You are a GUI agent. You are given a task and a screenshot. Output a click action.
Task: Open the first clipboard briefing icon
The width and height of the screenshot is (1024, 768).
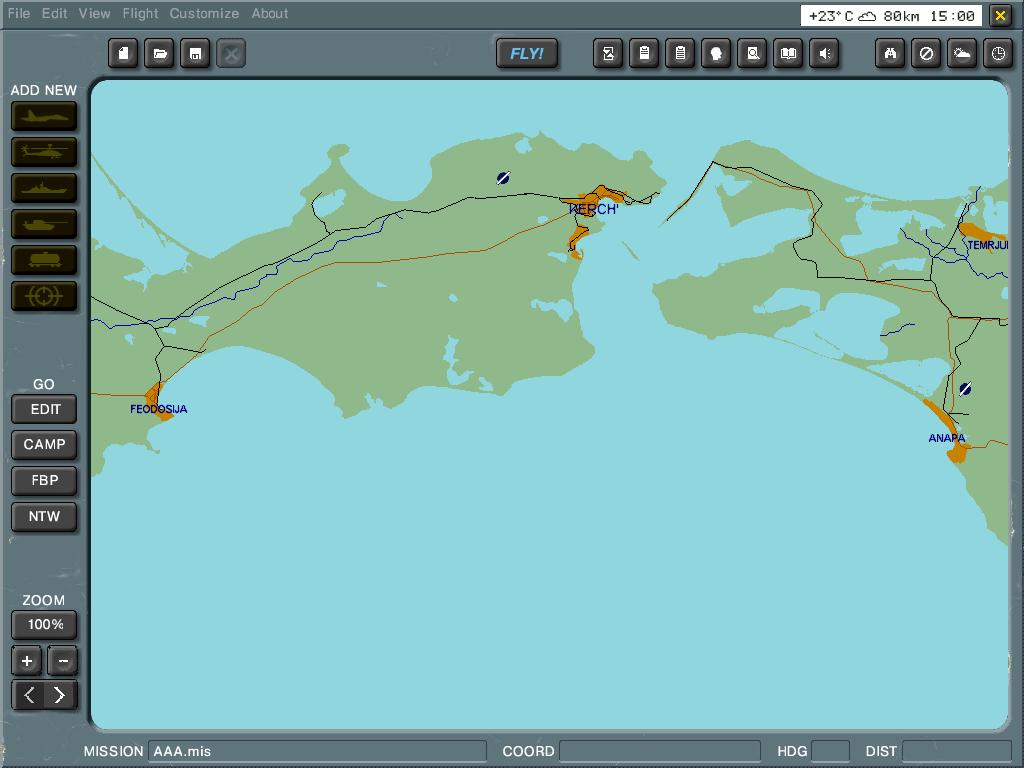pyautogui.click(x=644, y=54)
